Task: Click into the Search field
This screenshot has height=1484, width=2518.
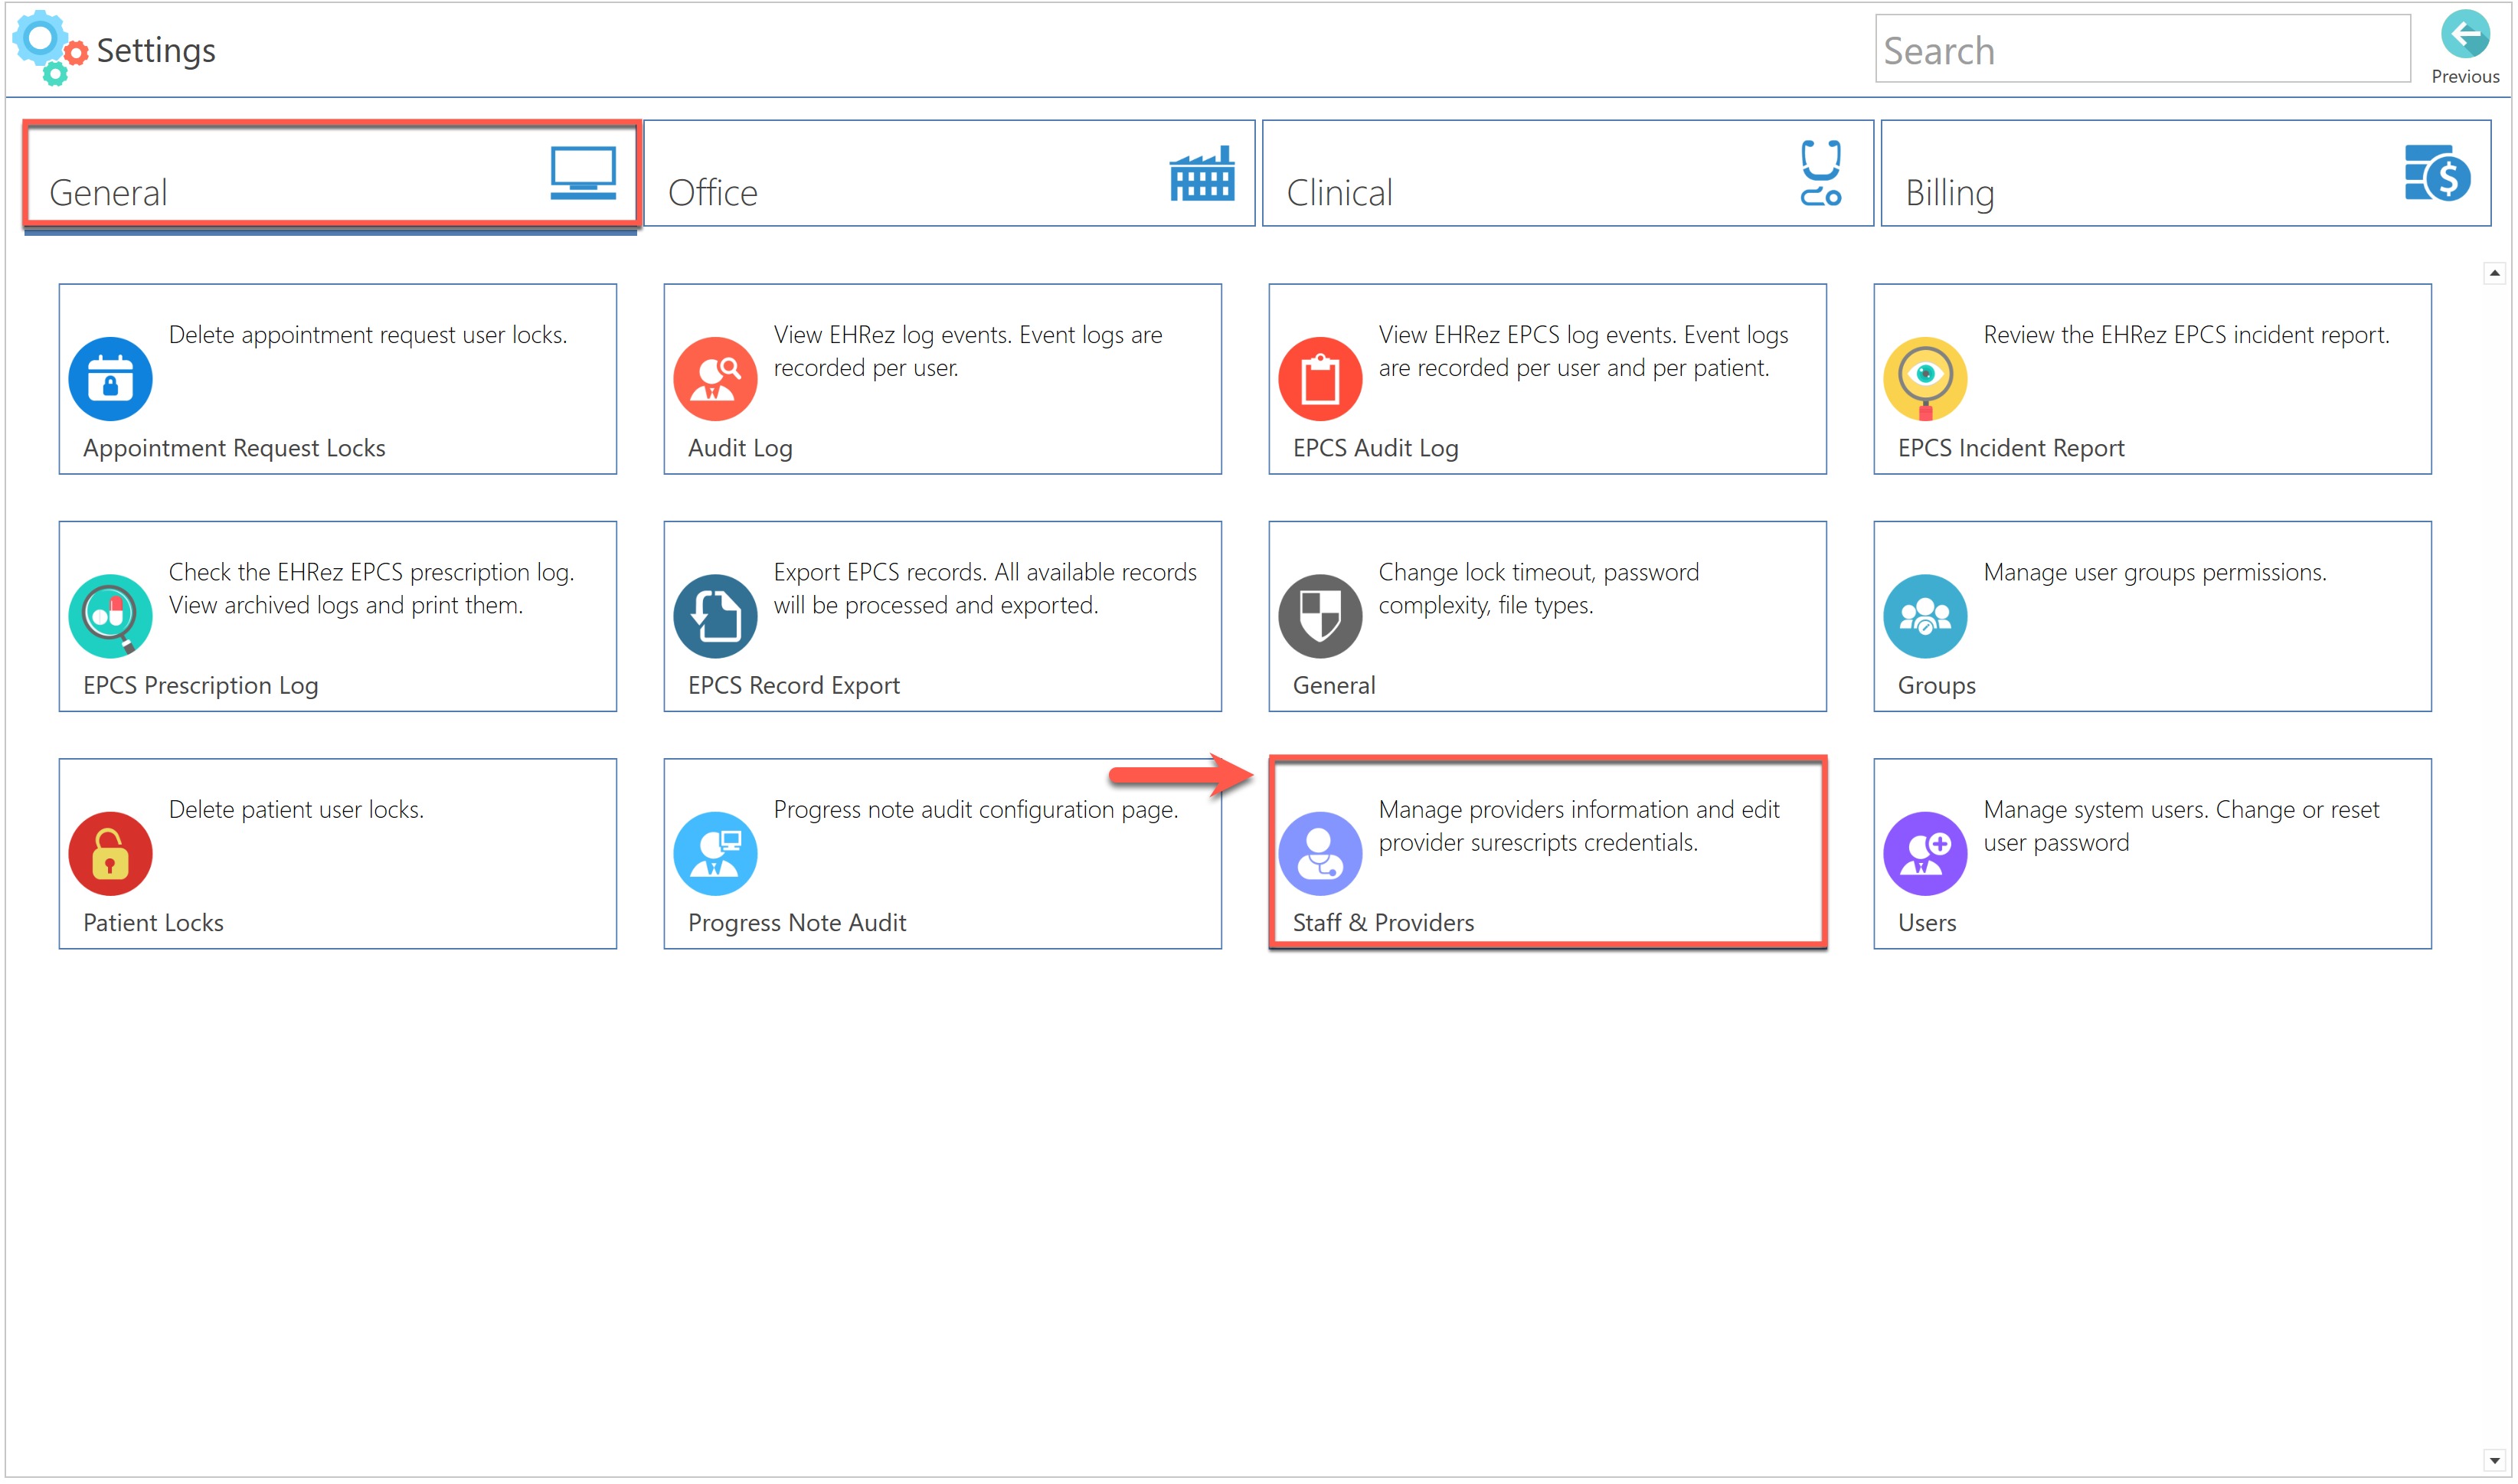Action: (2142, 49)
